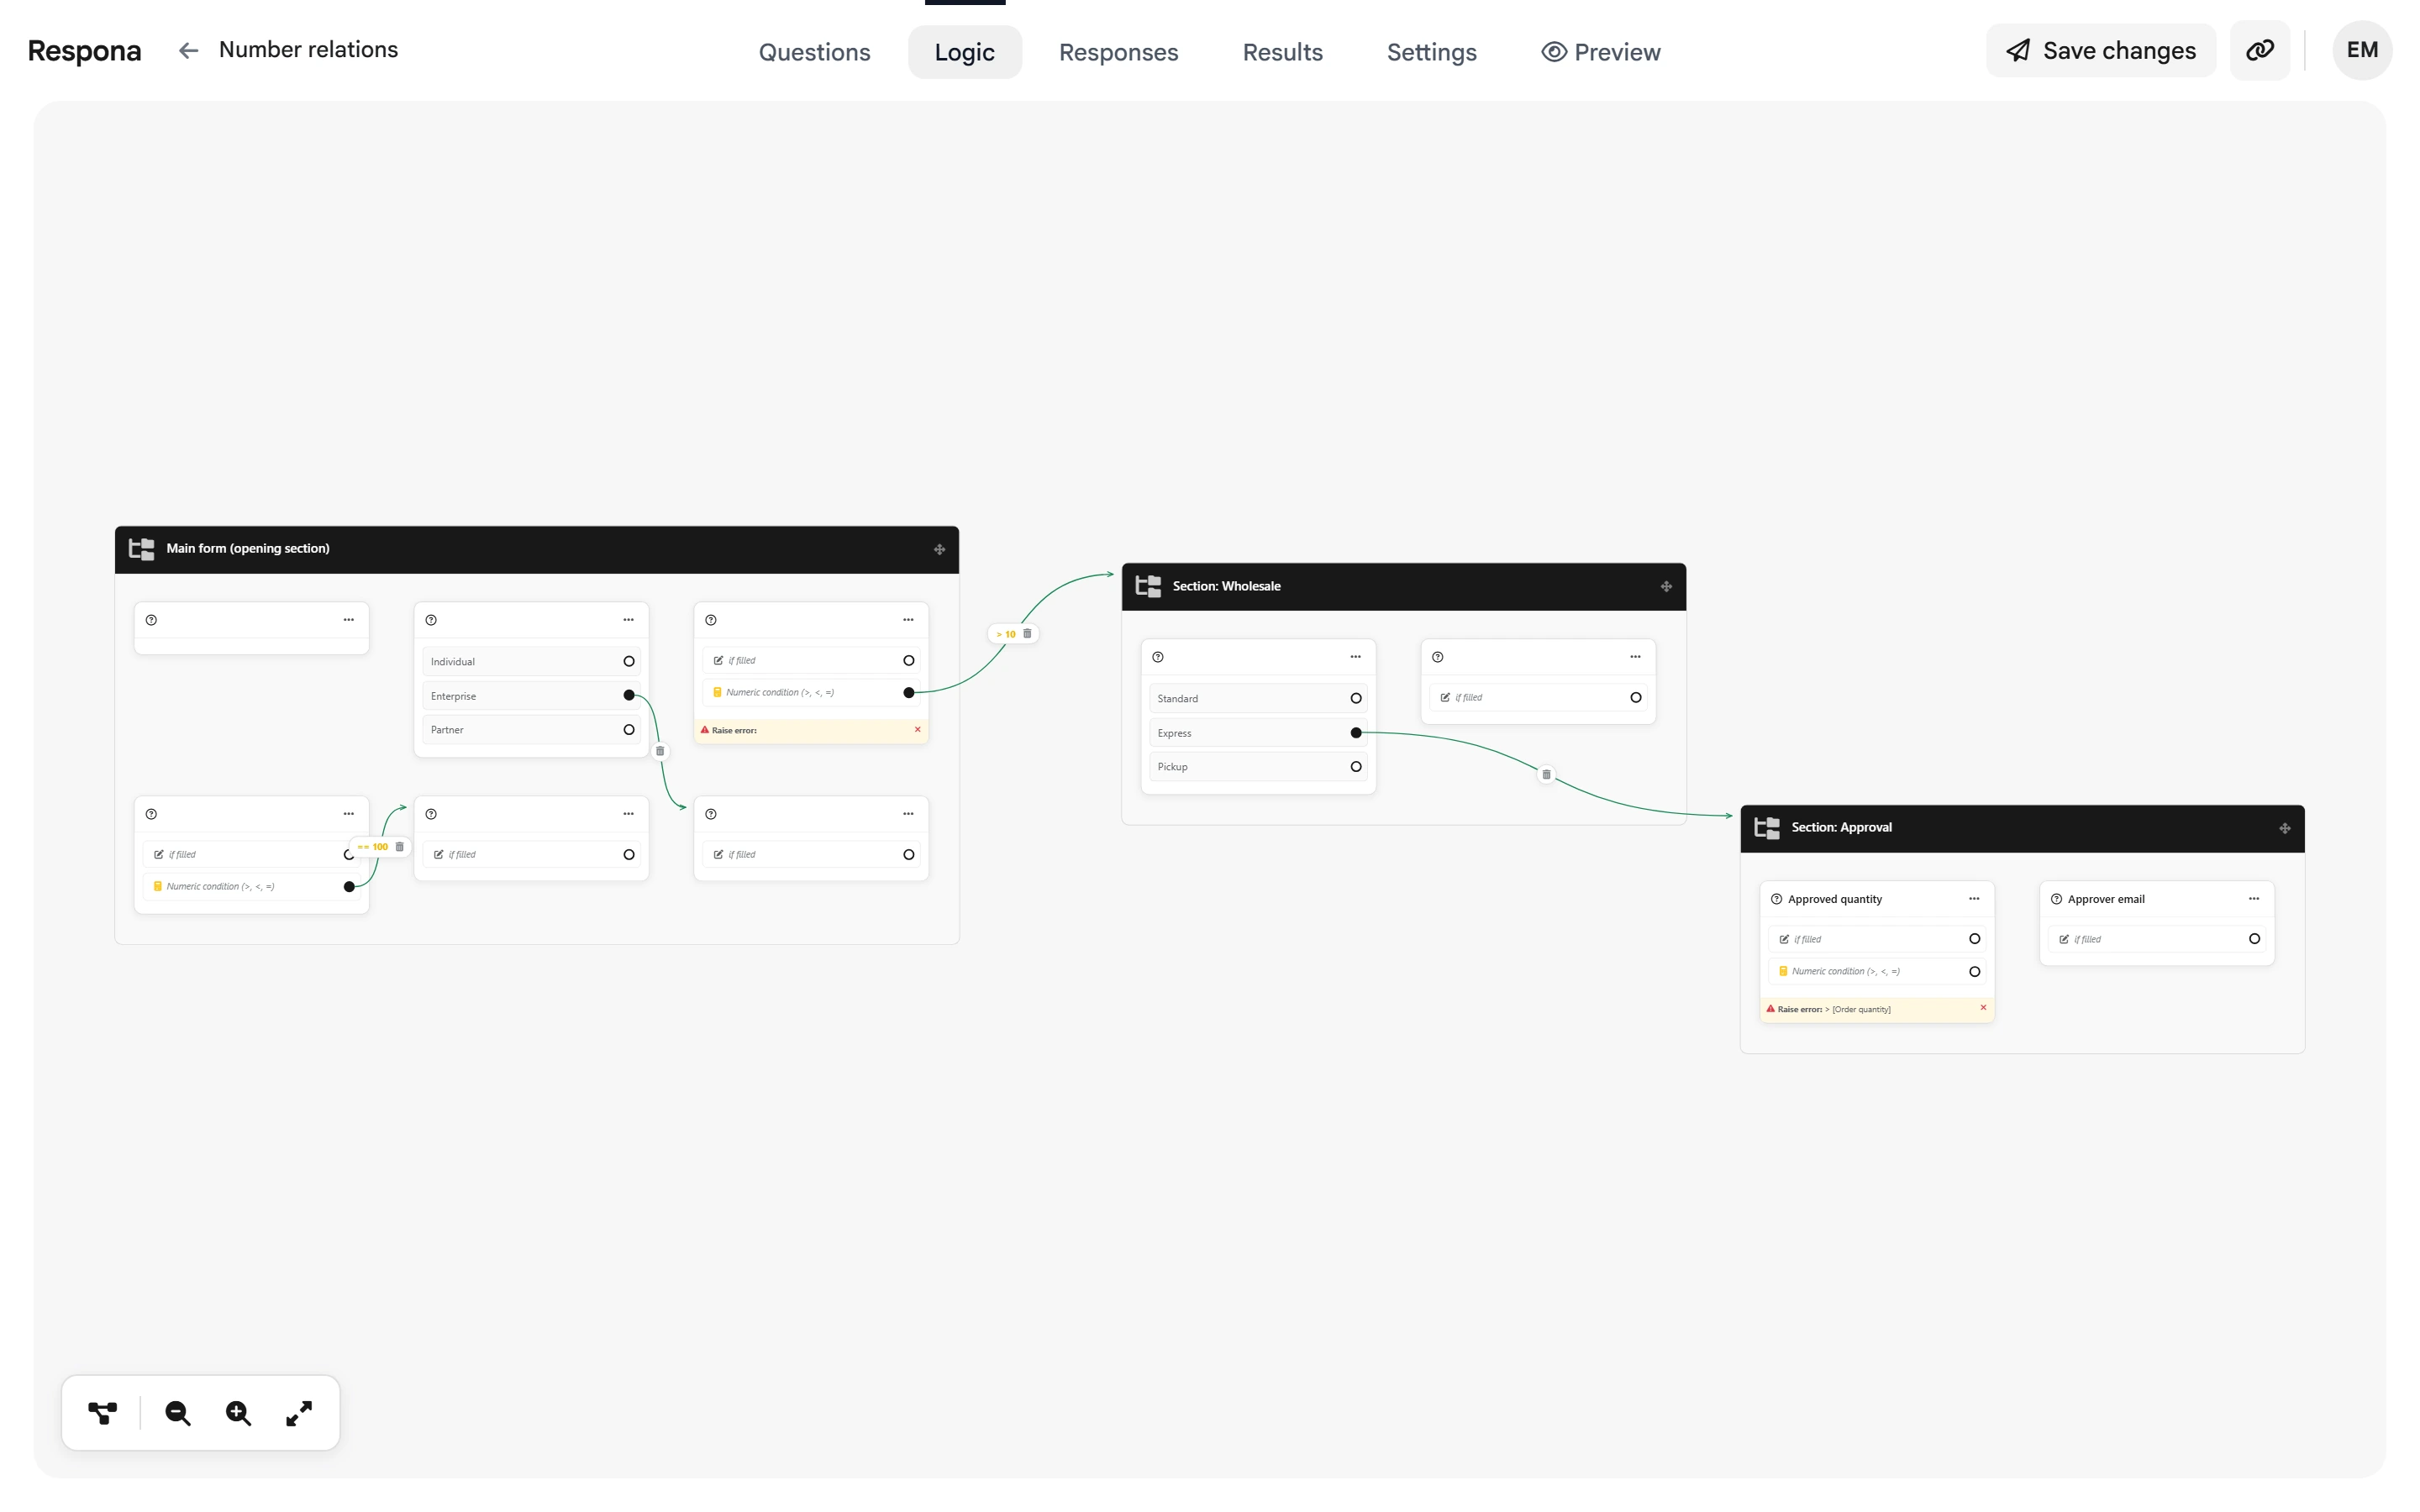The image size is (2420, 1512).
Task: Delete the '> 10' condition with trash icon
Action: click(x=1027, y=633)
